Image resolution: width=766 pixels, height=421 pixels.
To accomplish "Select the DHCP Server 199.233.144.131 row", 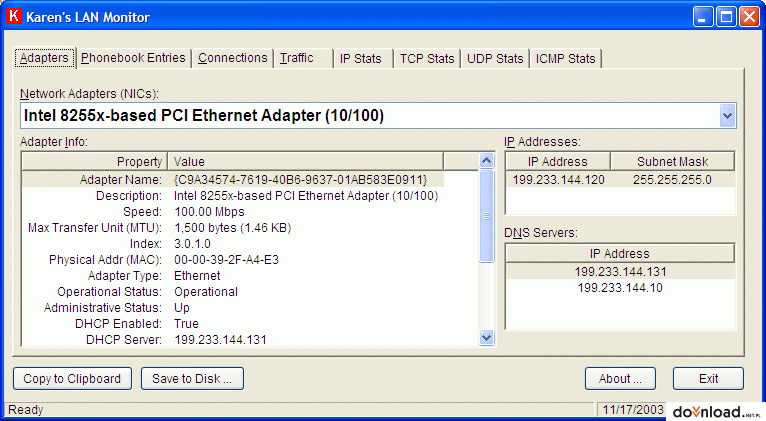I will (233, 339).
